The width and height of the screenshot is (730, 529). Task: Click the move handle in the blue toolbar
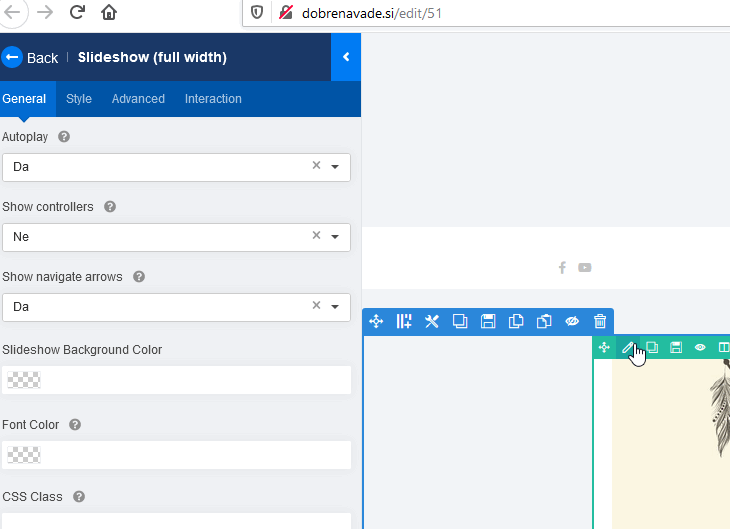pos(377,321)
